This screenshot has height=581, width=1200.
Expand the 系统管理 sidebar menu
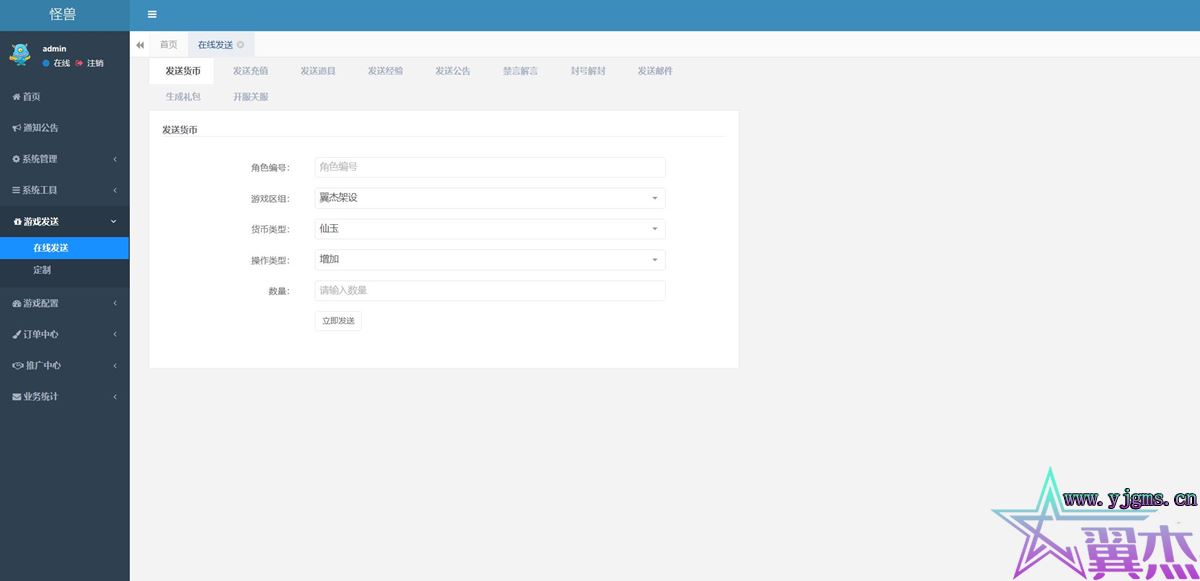[x=64, y=159]
